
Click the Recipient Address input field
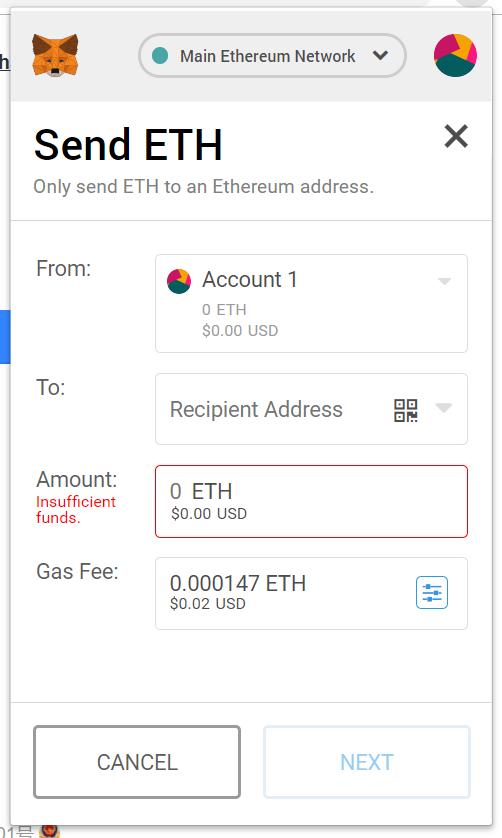[x=311, y=409]
